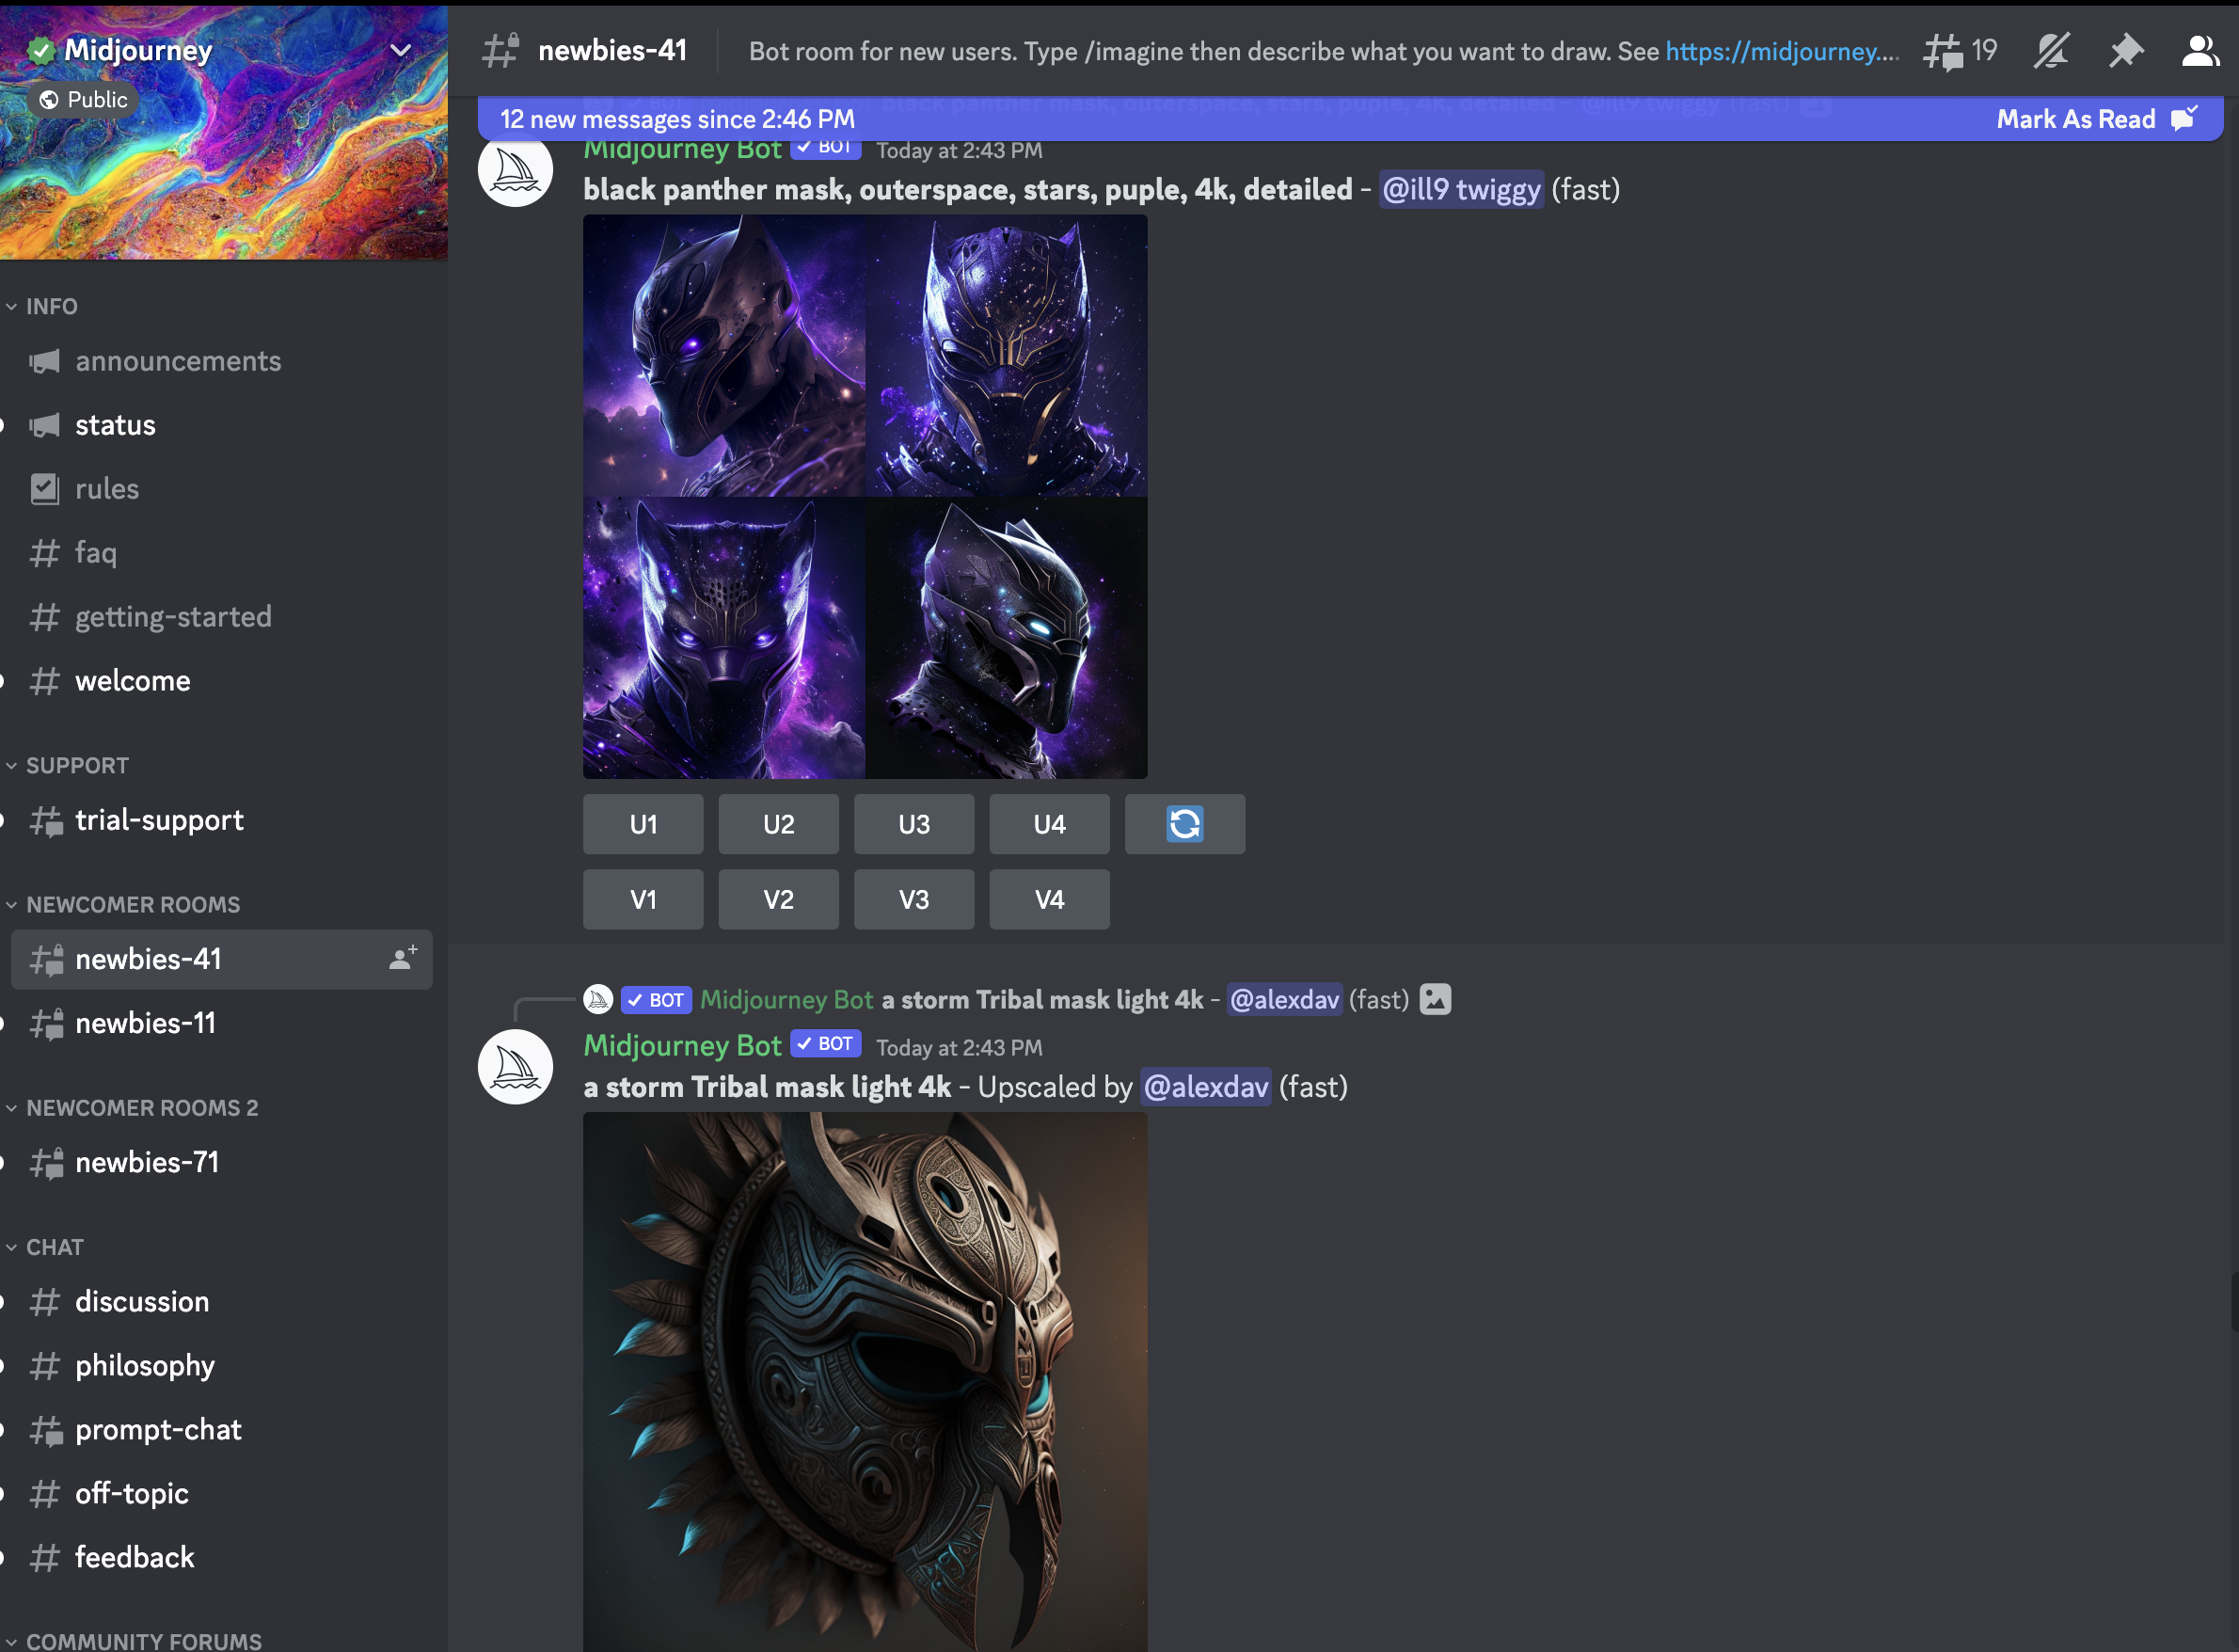Click the Public server badge

coord(84,100)
